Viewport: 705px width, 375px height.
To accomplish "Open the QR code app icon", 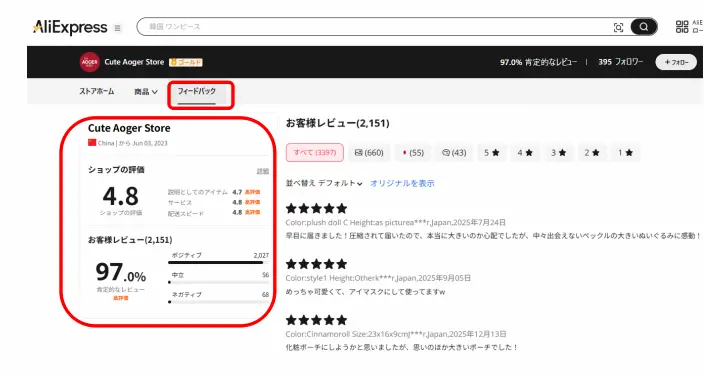I will coord(682,27).
